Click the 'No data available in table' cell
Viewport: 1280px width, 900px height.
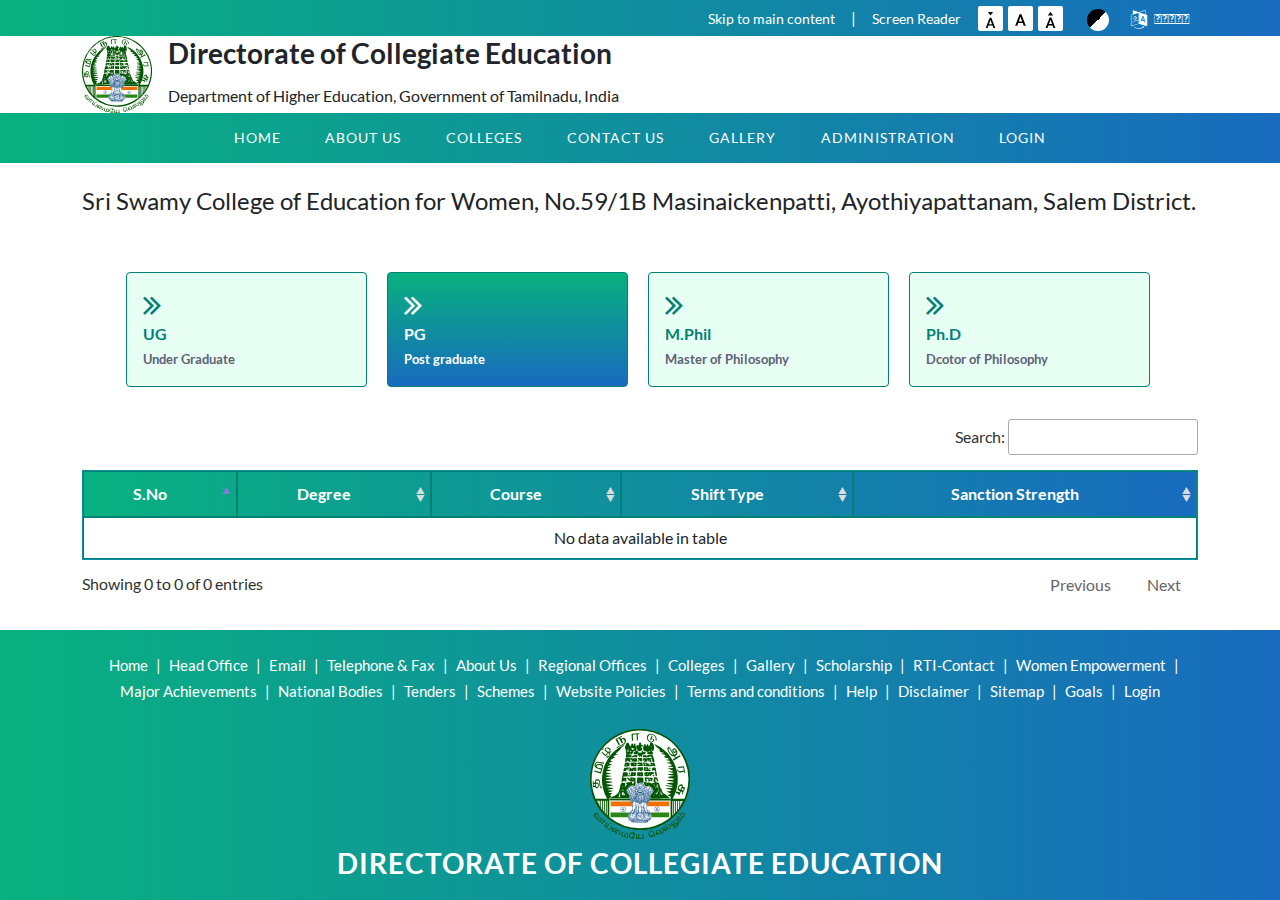tap(640, 538)
